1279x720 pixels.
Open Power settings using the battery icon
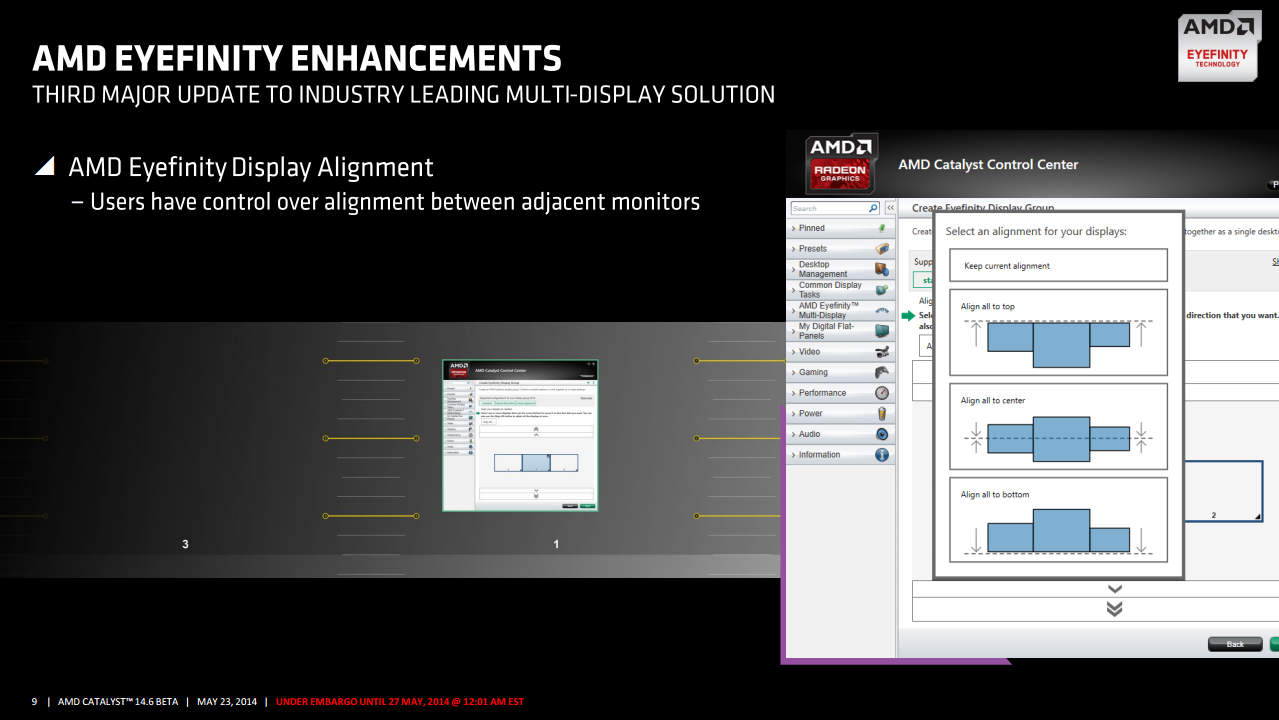tap(883, 413)
